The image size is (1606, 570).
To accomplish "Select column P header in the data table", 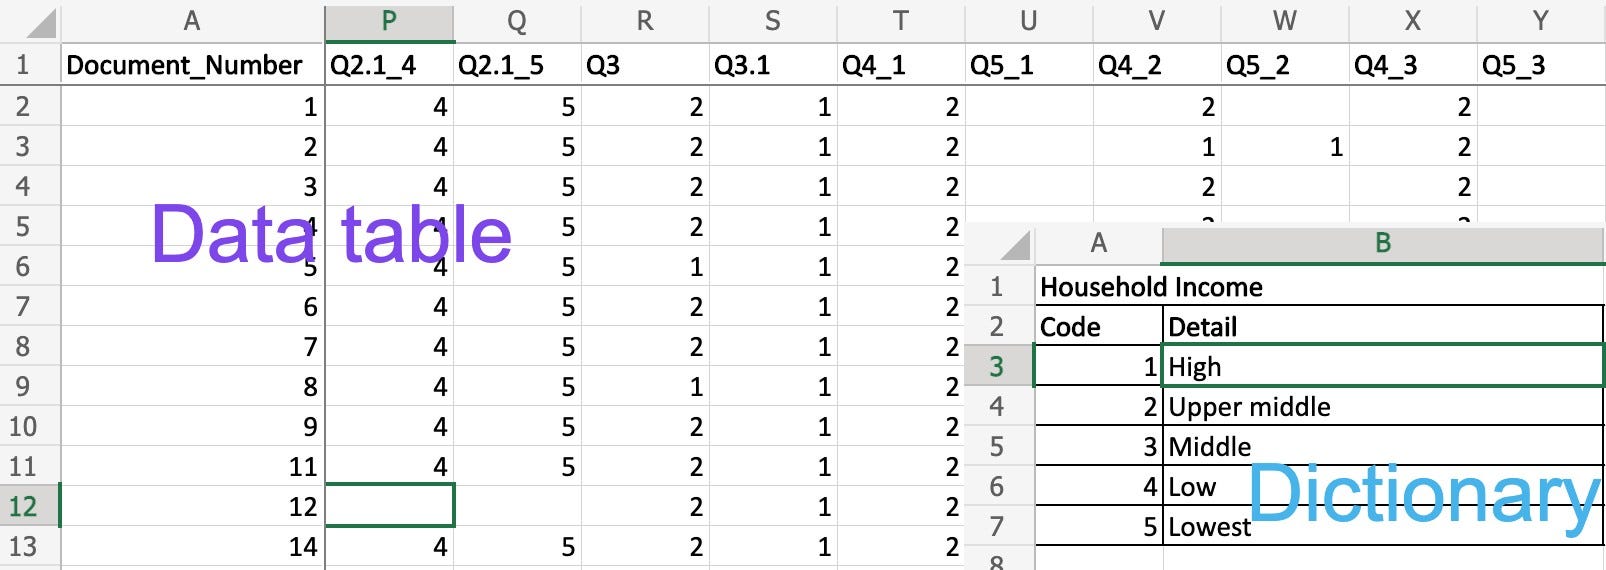I will pos(389,21).
